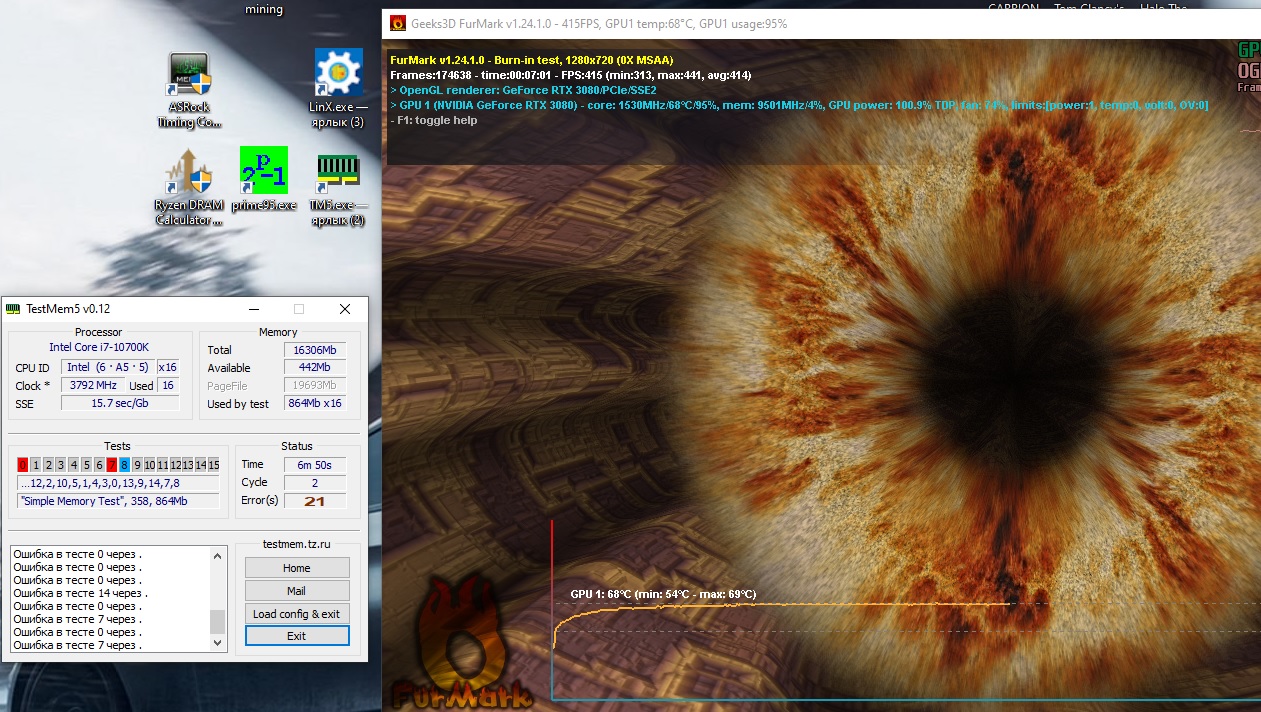Viewport: 1261px width, 712px height.
Task: Open the ASRock Timing Configurator desktop shortcut
Action: coord(189,90)
